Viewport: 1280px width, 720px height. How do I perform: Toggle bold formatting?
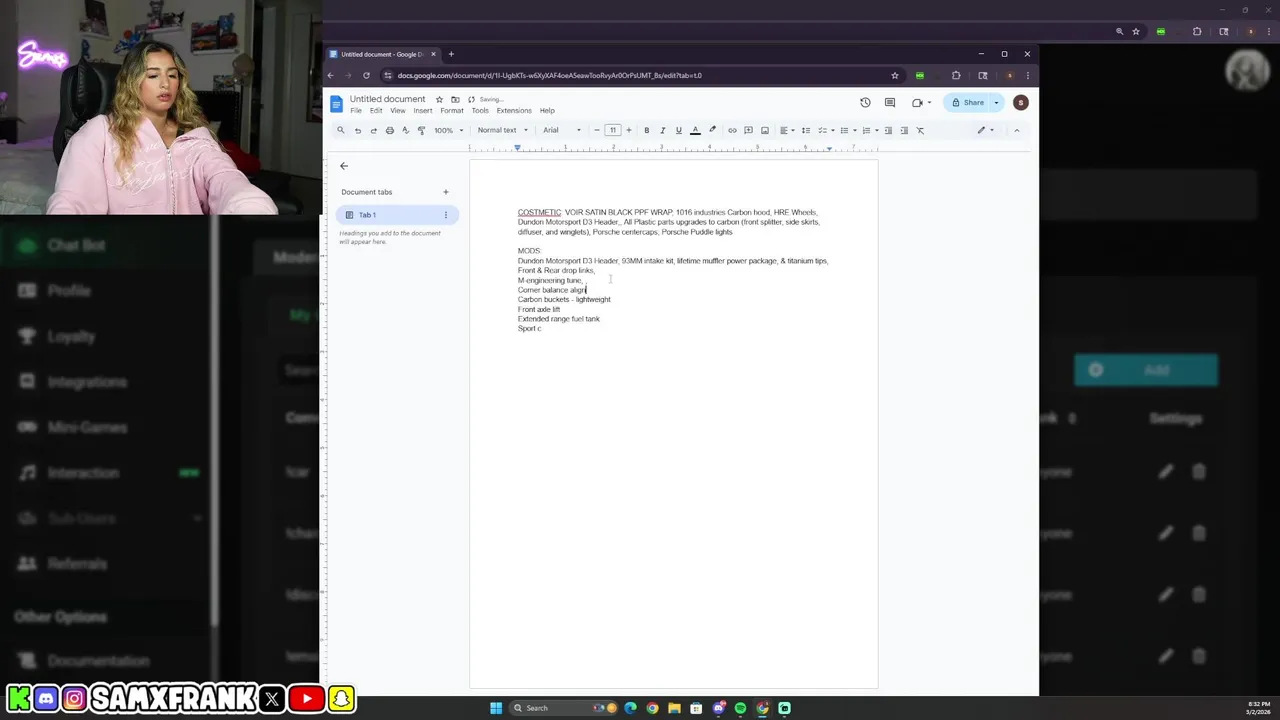pos(646,130)
